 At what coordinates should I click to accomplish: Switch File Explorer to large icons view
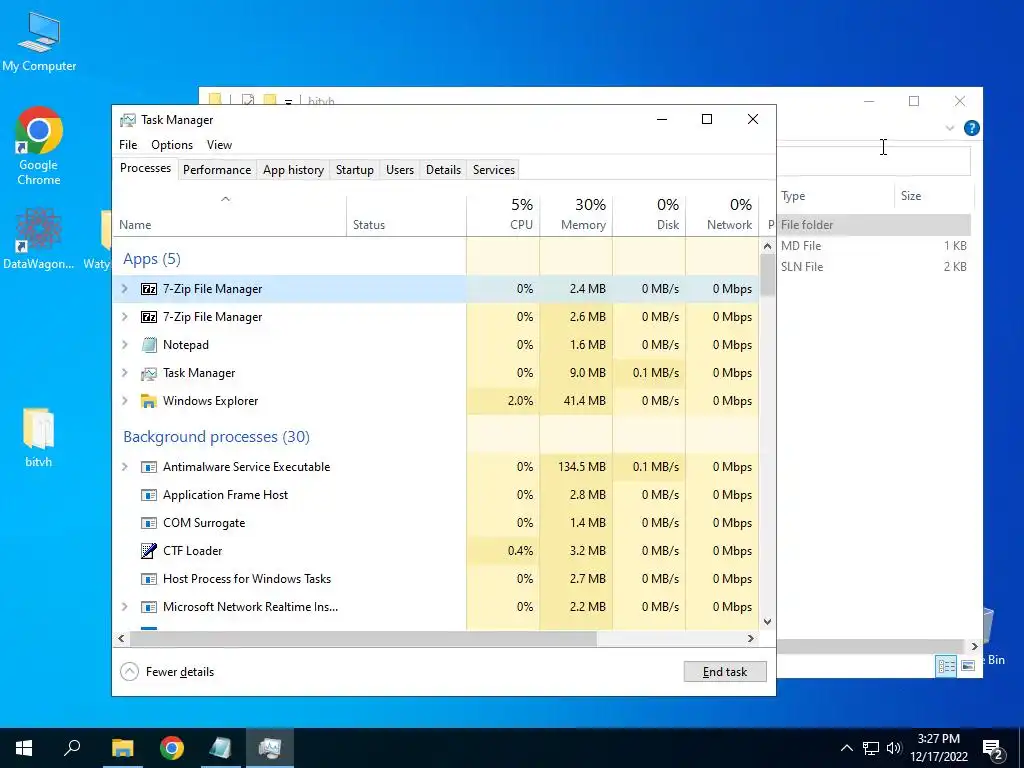coord(968,665)
